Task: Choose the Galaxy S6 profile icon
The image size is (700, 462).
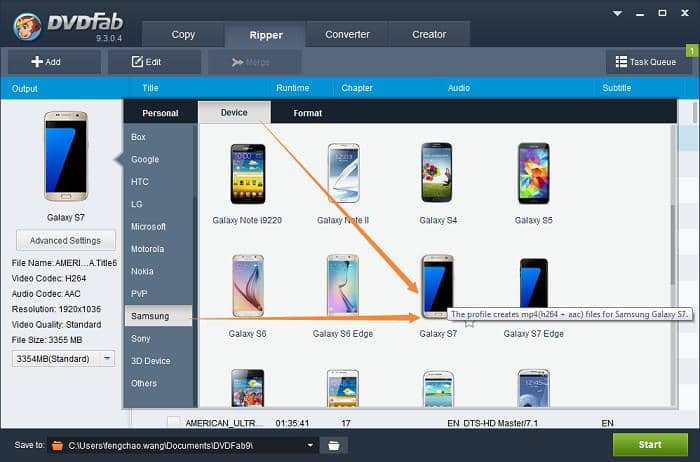Action: 248,286
